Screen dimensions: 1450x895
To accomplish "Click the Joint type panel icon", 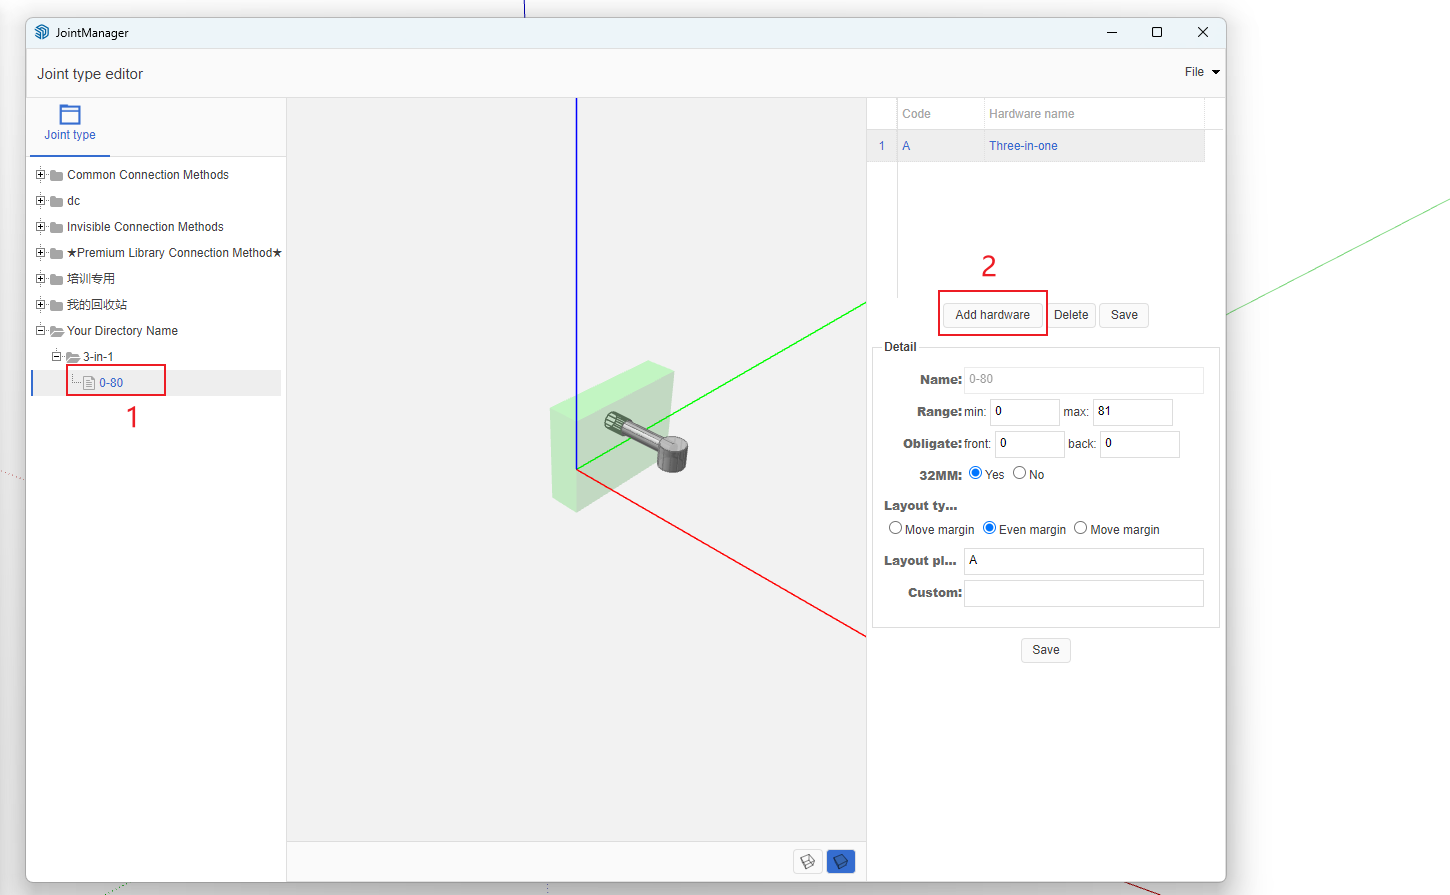I will (x=70, y=115).
